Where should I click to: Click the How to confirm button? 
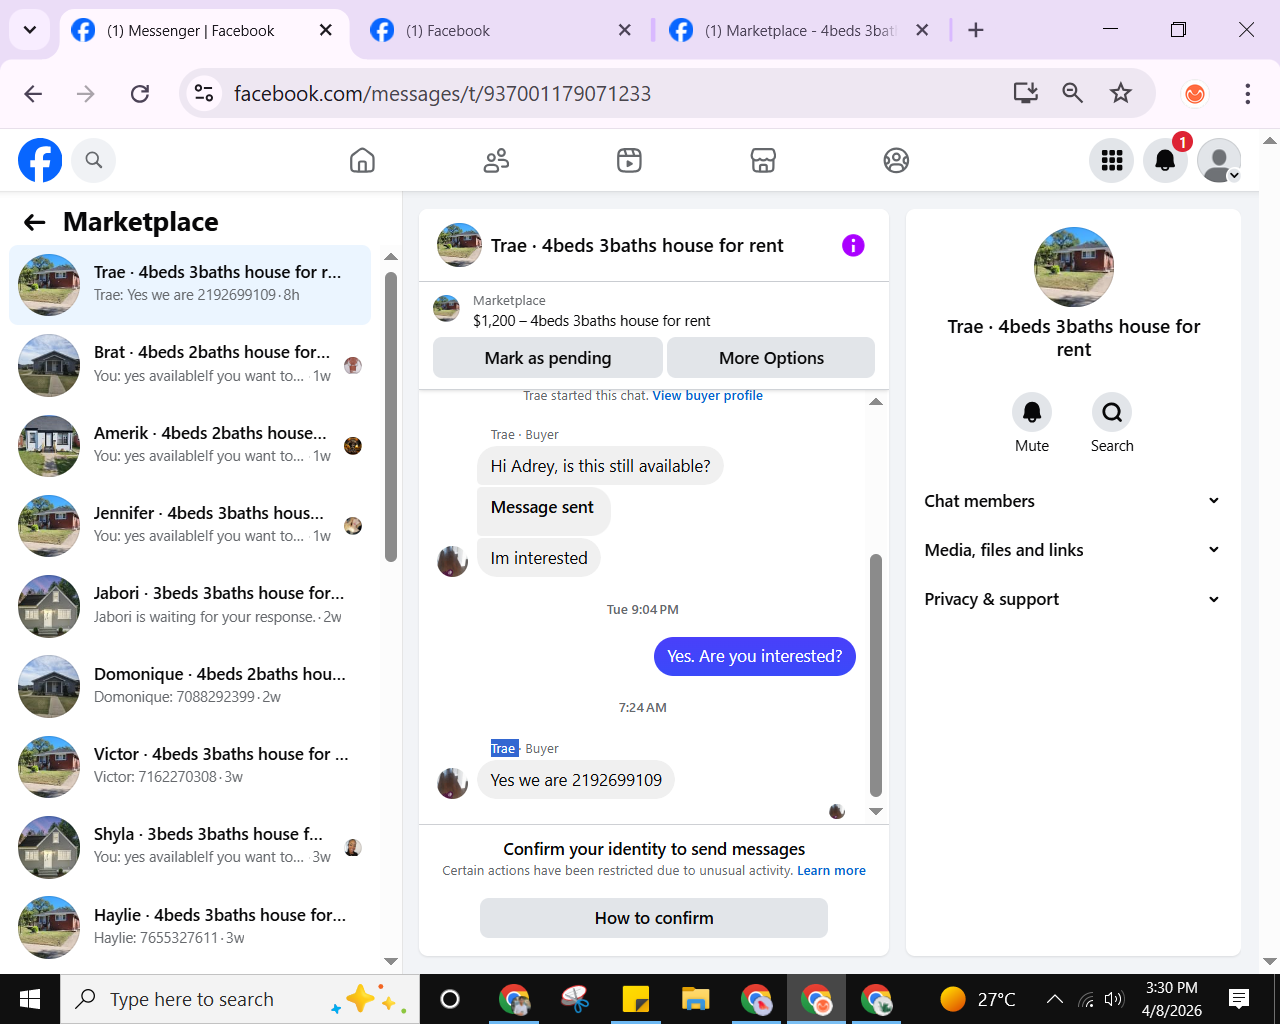point(654,918)
